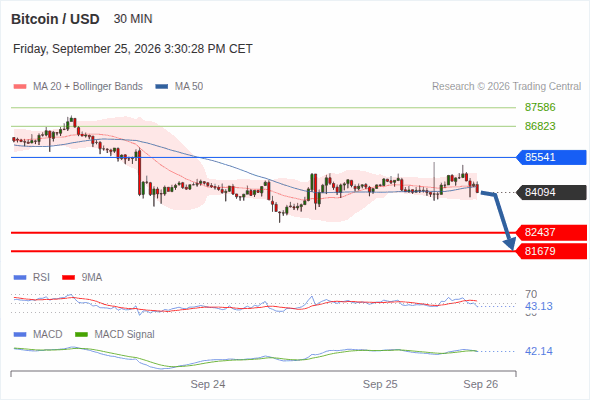This screenshot has width=590, height=400.
Task: Click the black 84094 current price tag
Action: coord(550,192)
